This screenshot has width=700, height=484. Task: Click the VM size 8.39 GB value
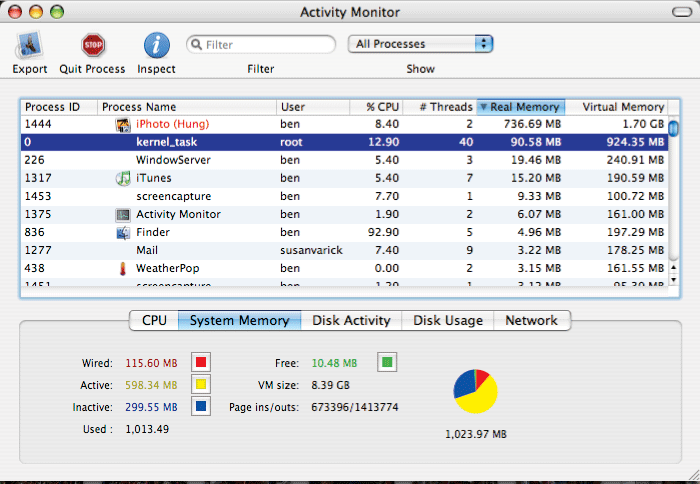[330, 385]
